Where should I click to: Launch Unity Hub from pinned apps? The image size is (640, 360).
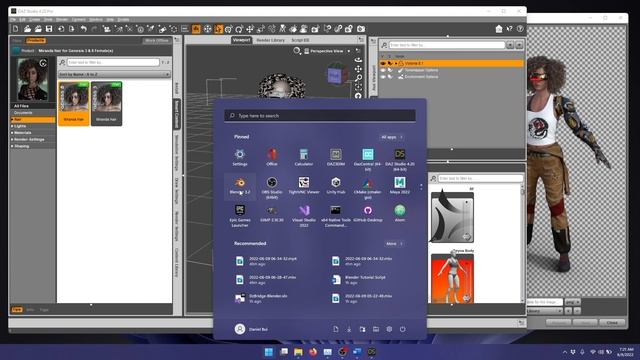point(336,186)
